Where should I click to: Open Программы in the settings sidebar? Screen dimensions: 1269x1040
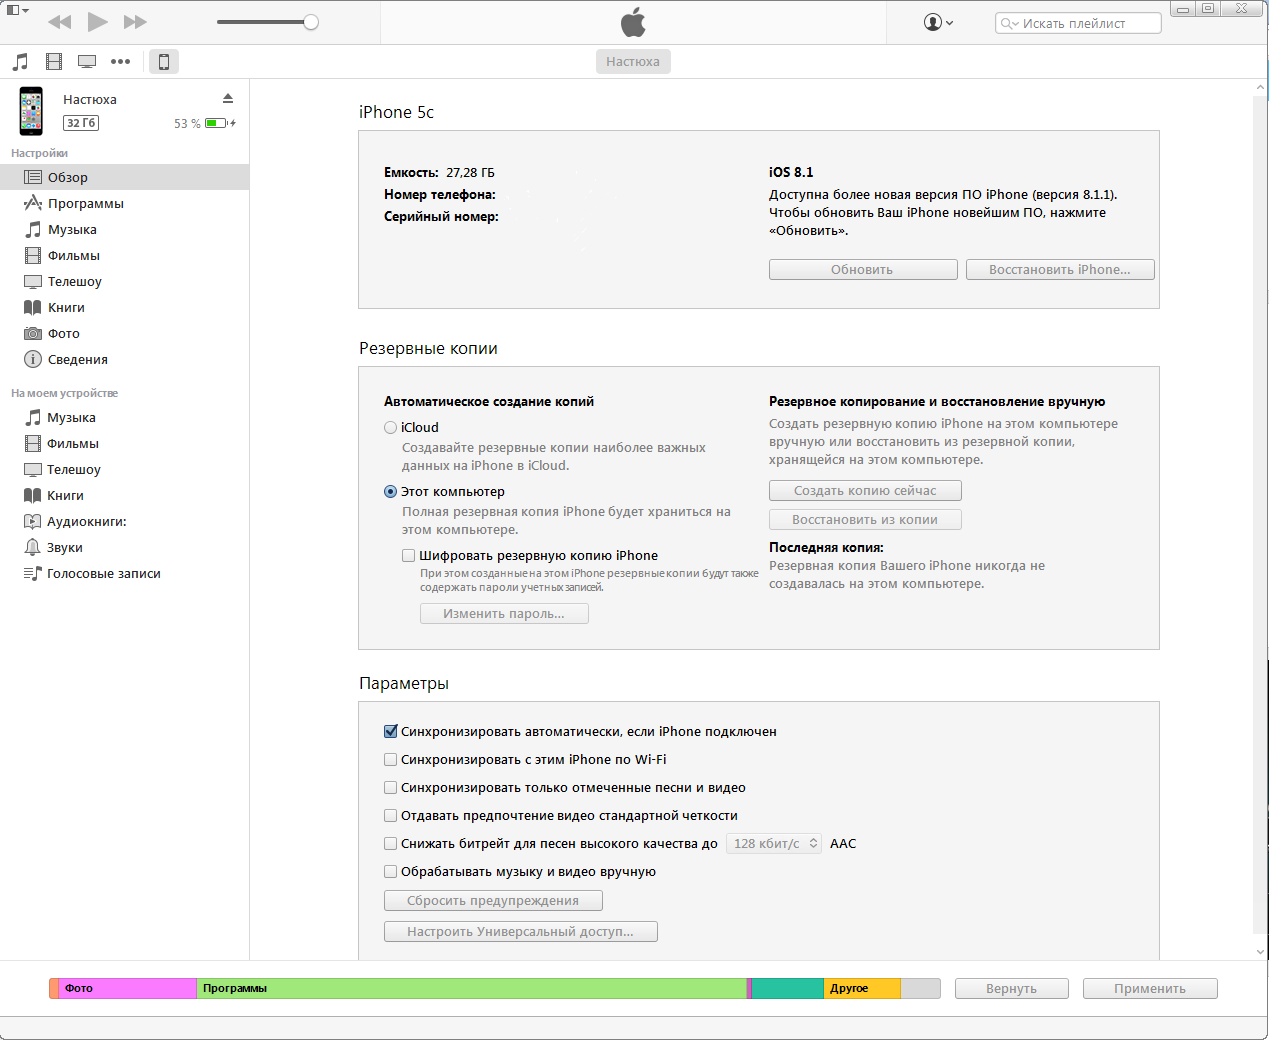tap(86, 204)
